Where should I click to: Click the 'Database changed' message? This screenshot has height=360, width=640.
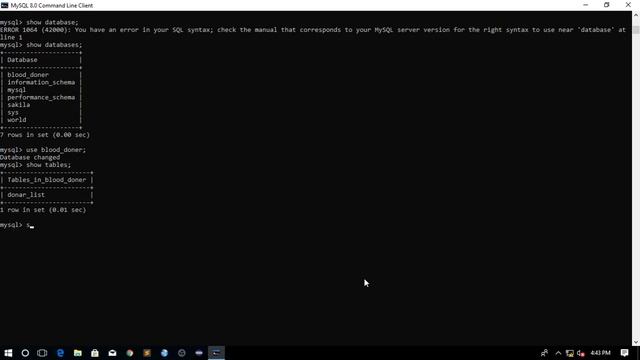[x=30, y=157]
